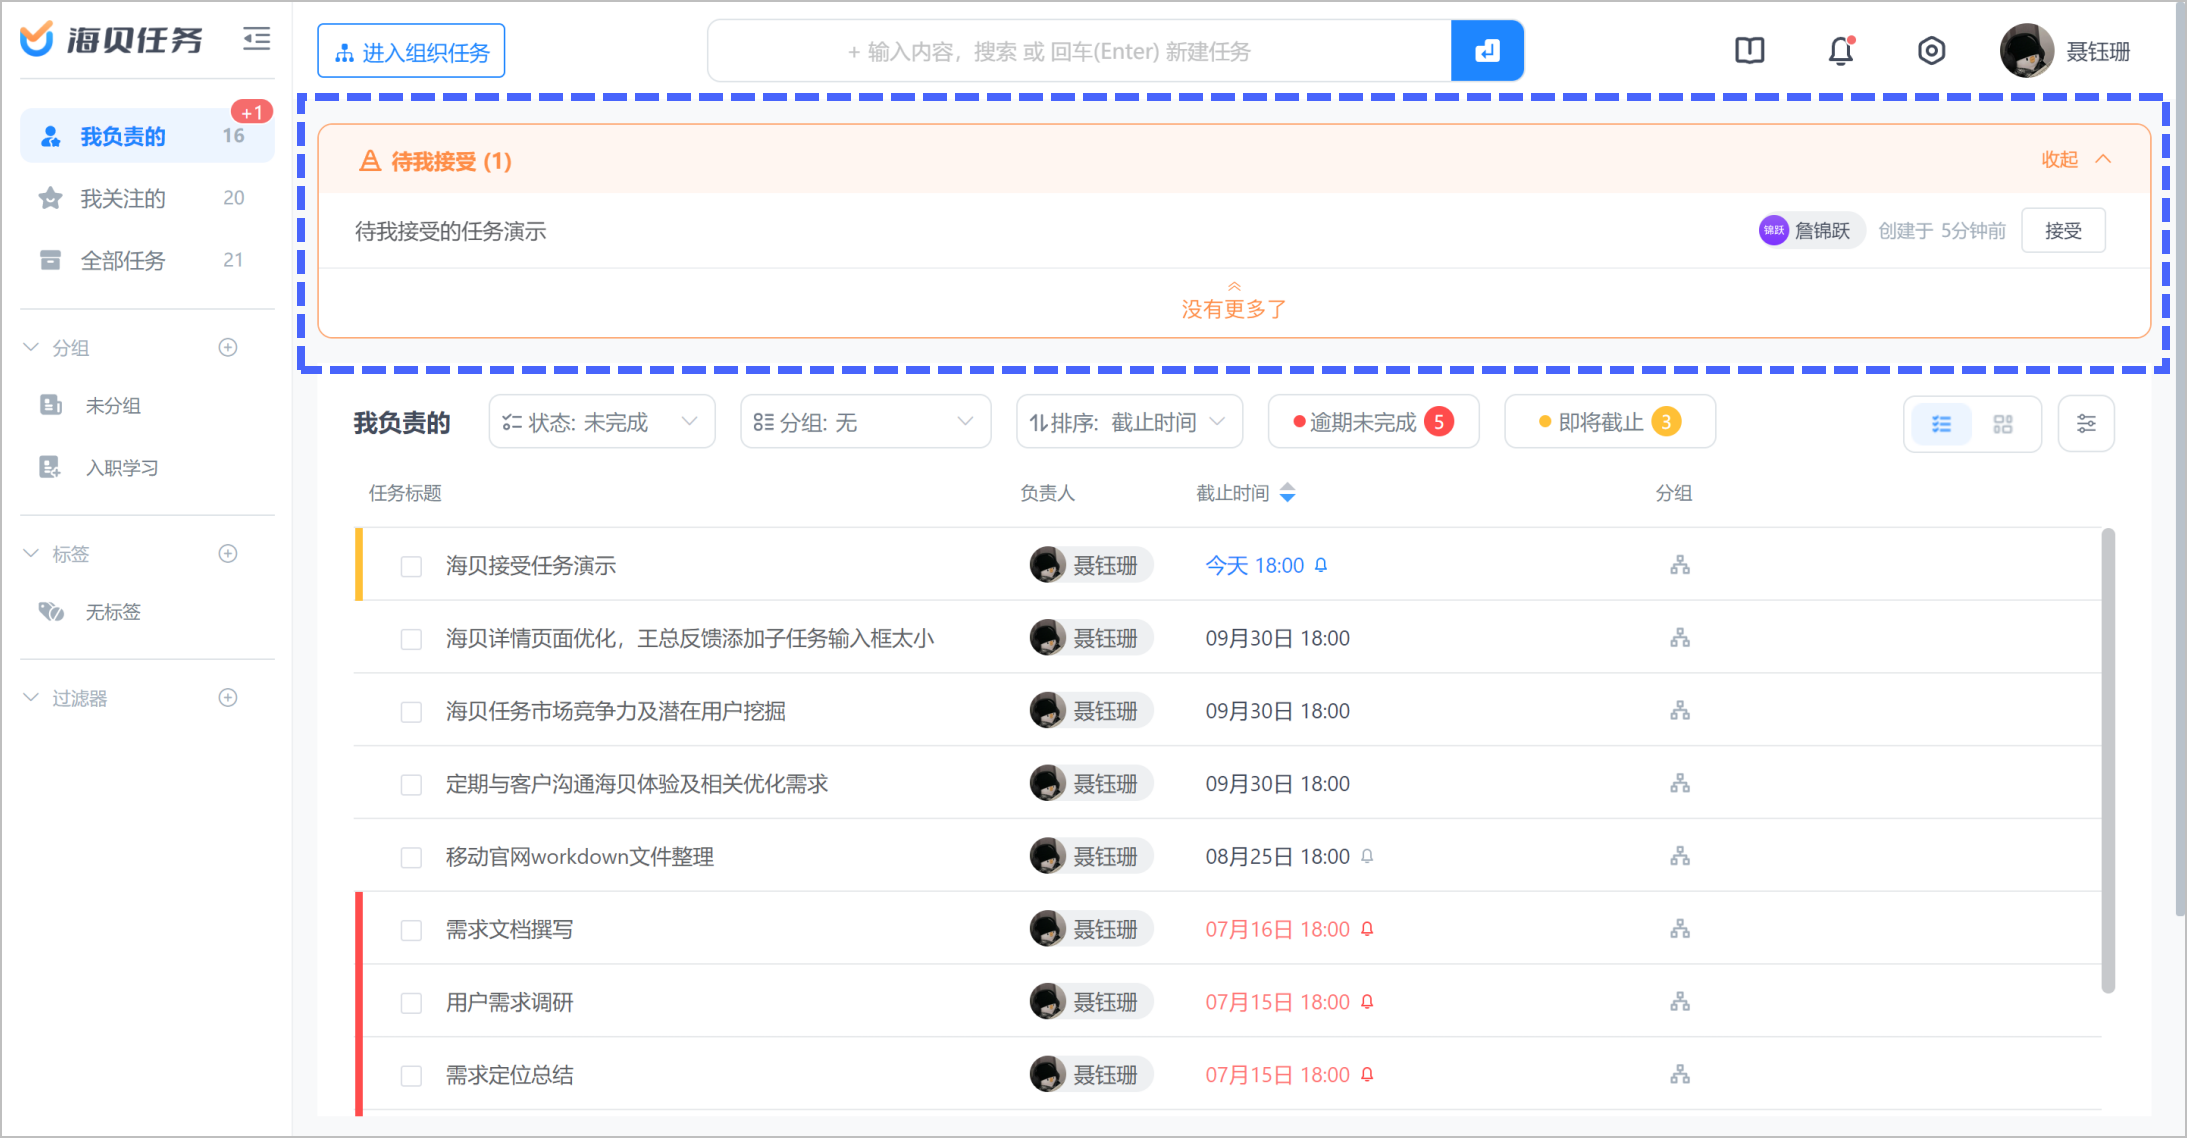This screenshot has height=1138, width=2187.
Task: Check the 用户需求调研 task checkbox
Action: [411, 1003]
